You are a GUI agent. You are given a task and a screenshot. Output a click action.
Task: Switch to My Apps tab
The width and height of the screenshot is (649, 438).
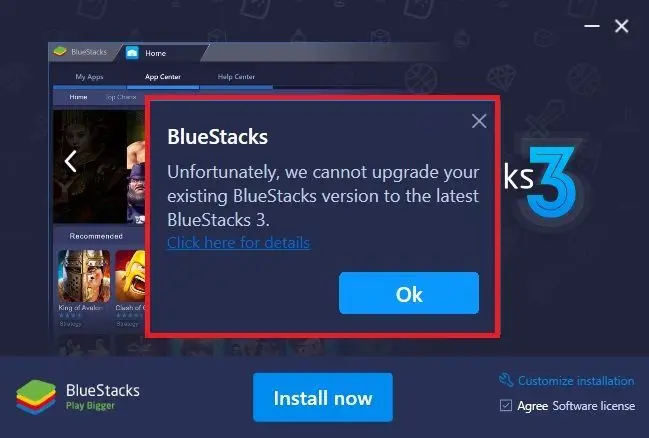click(x=89, y=77)
